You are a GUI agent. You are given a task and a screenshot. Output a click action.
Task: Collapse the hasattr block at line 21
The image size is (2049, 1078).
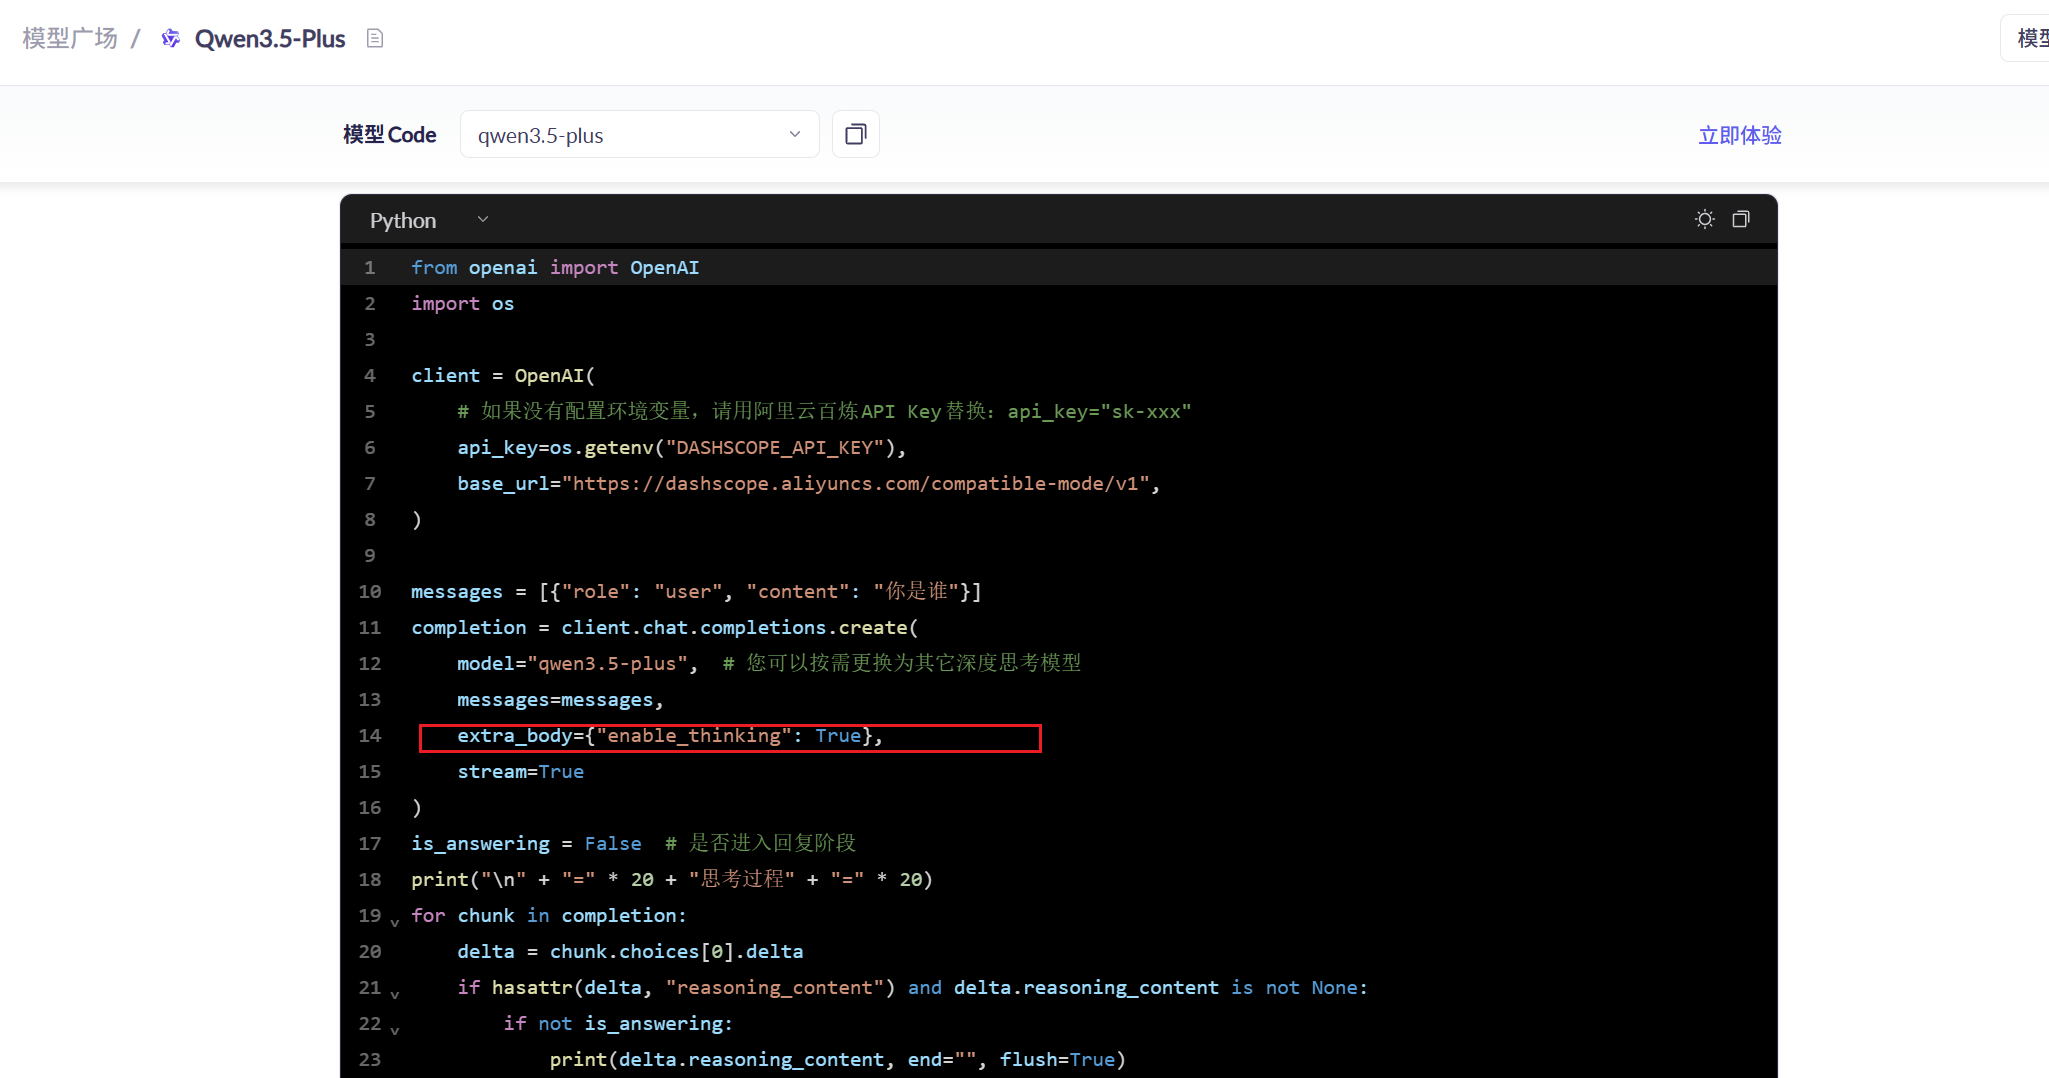point(395,994)
